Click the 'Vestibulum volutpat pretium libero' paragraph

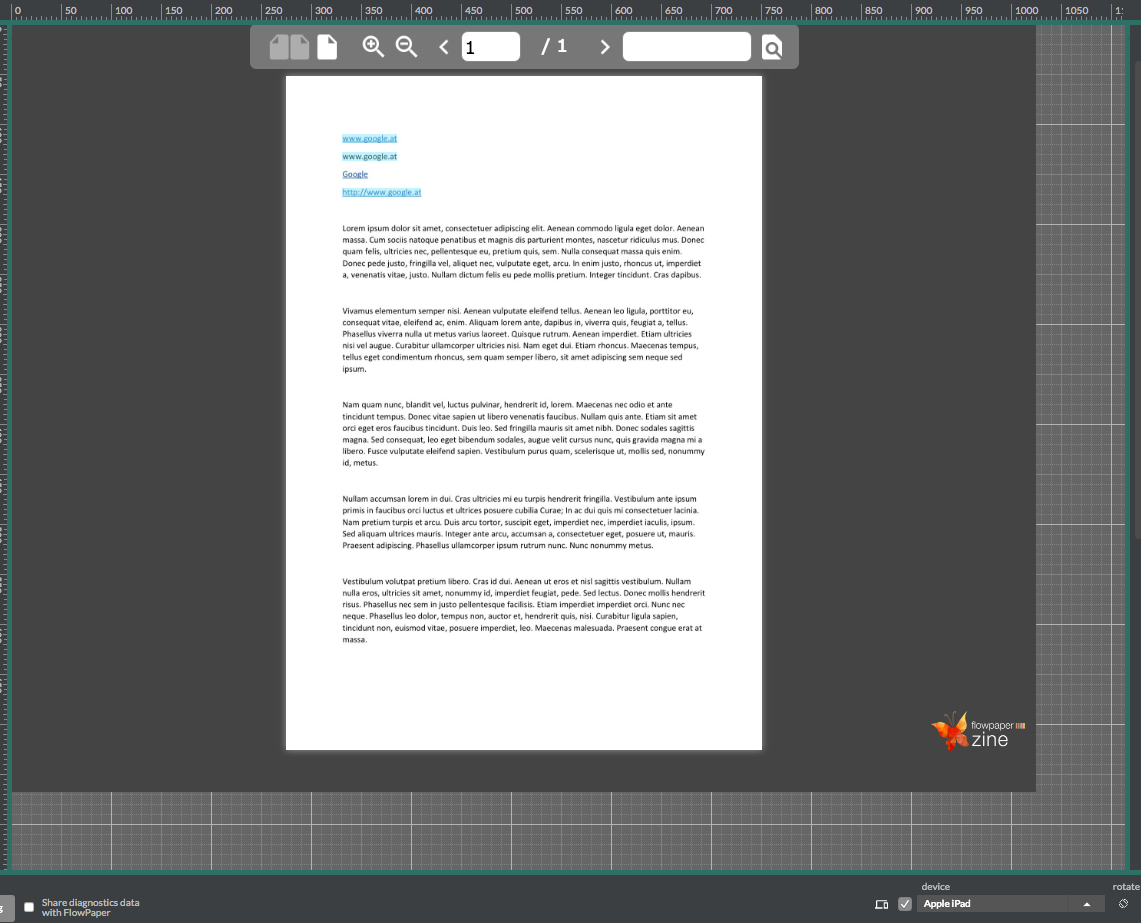point(523,611)
